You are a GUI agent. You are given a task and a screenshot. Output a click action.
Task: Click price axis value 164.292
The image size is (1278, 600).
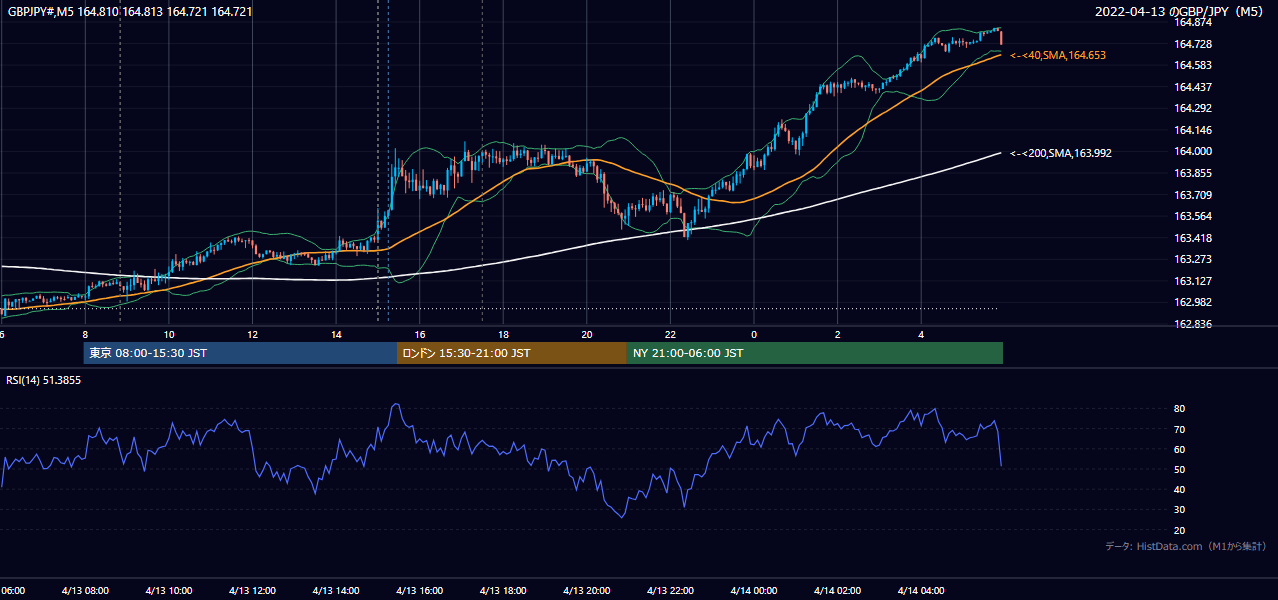[1193, 108]
